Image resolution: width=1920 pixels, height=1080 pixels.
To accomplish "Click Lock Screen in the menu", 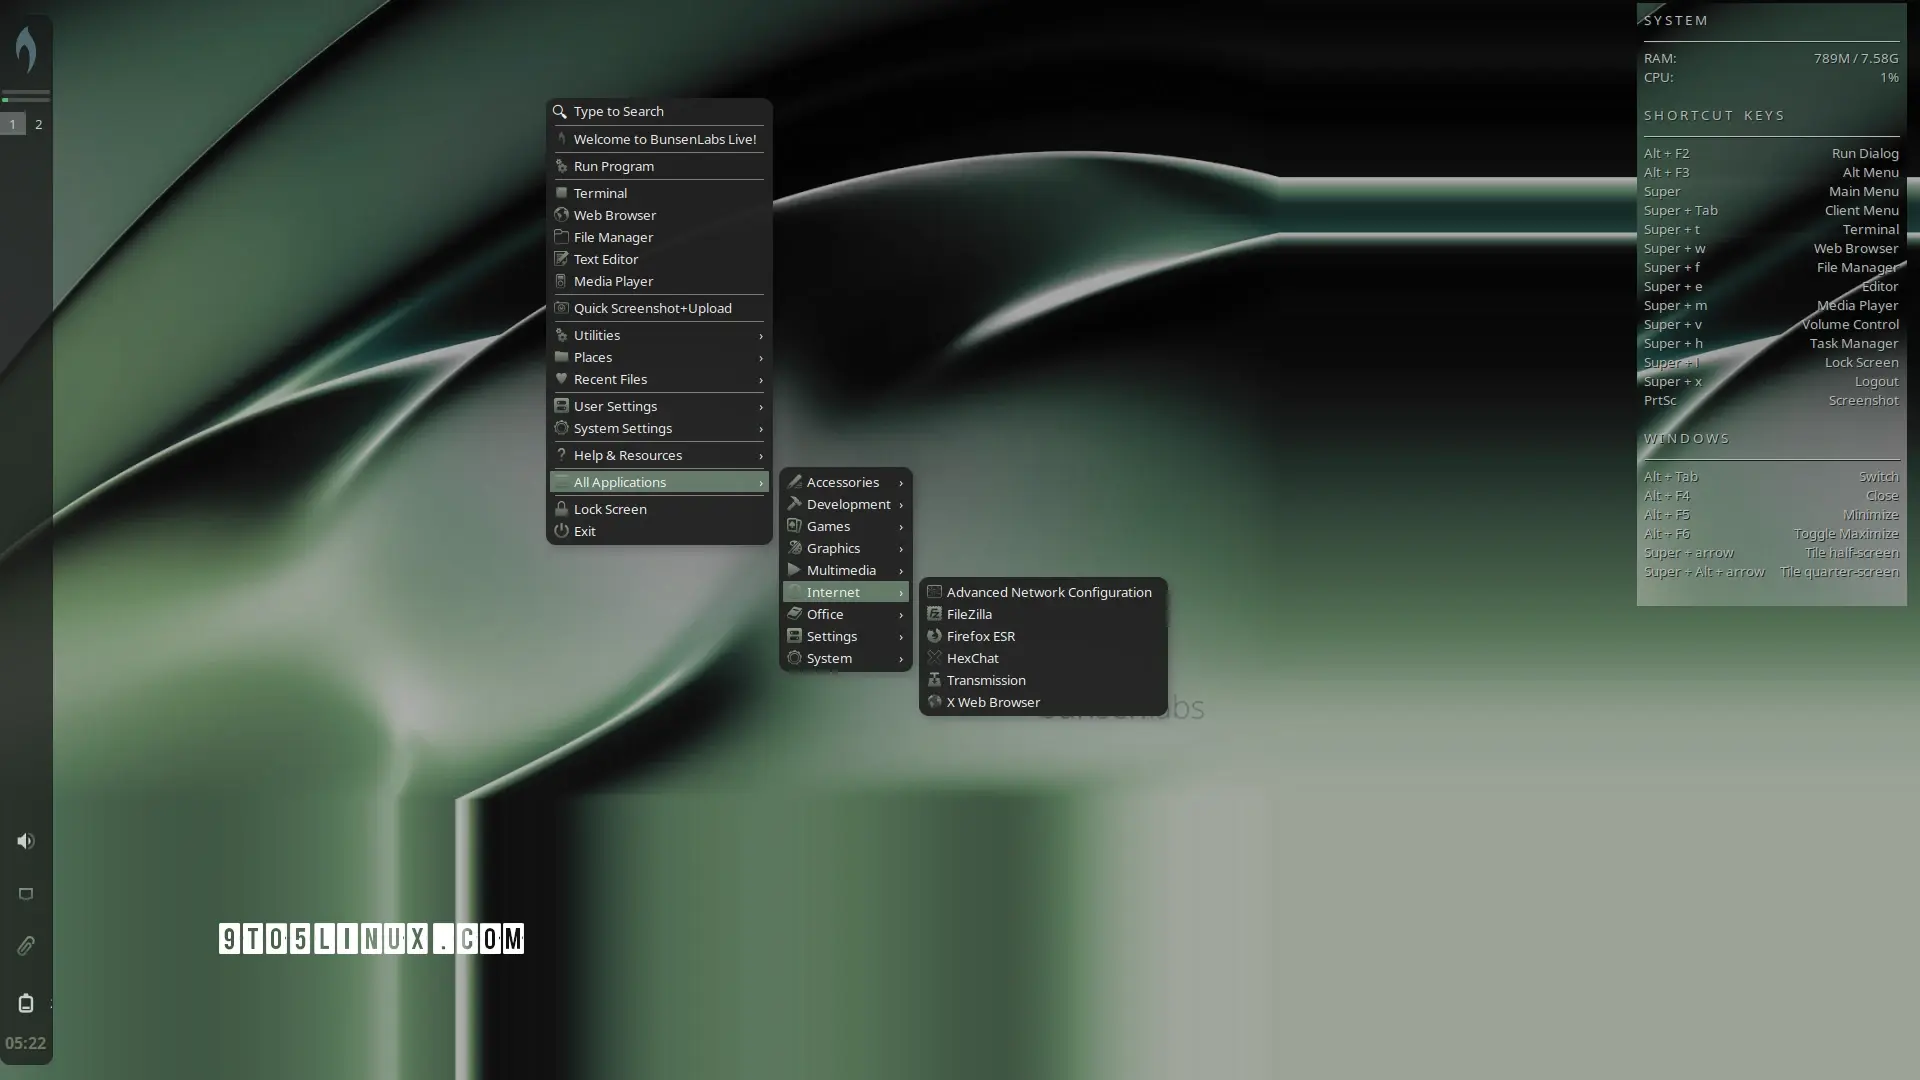I will coord(609,509).
